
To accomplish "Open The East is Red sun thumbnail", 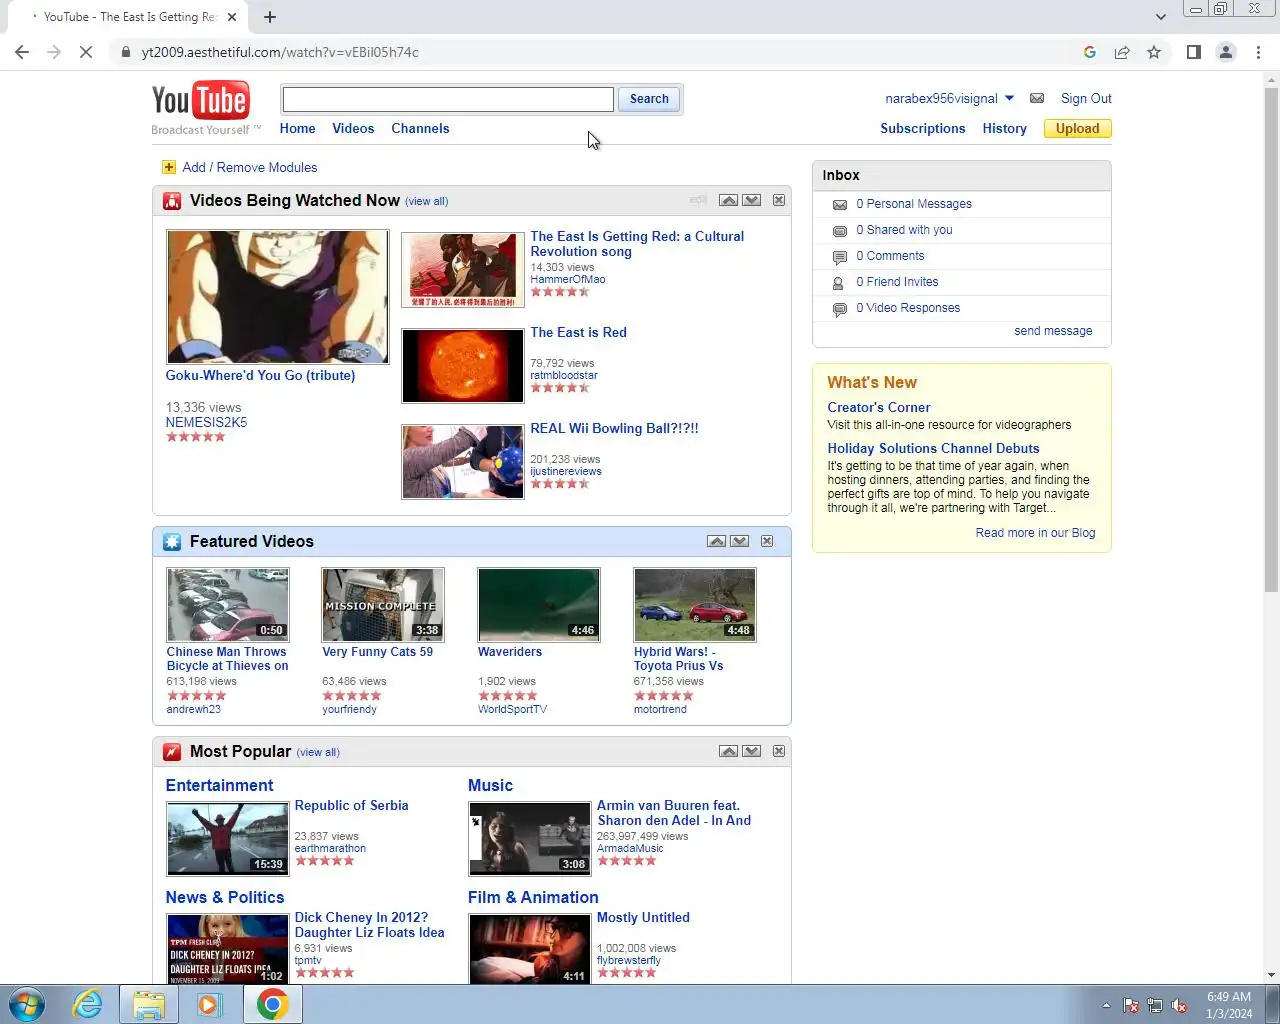I will [462, 366].
